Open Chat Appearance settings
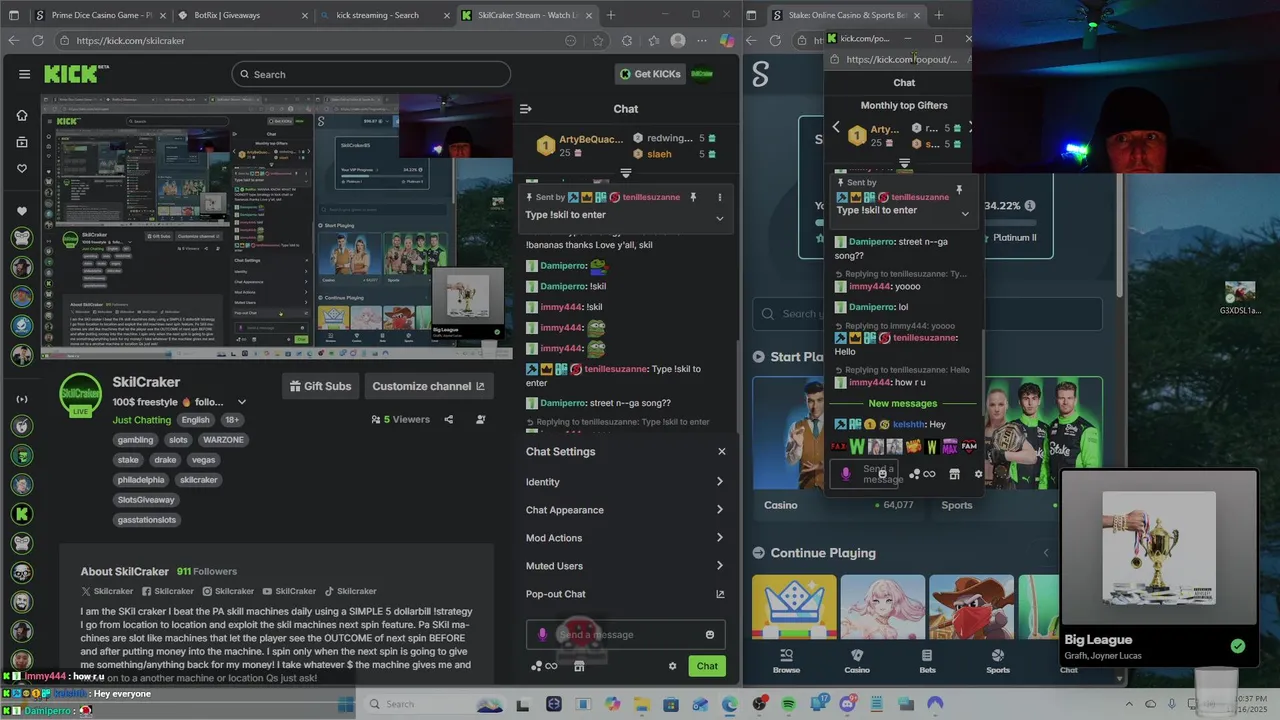Image resolution: width=1280 pixels, height=720 pixels. pos(625,510)
